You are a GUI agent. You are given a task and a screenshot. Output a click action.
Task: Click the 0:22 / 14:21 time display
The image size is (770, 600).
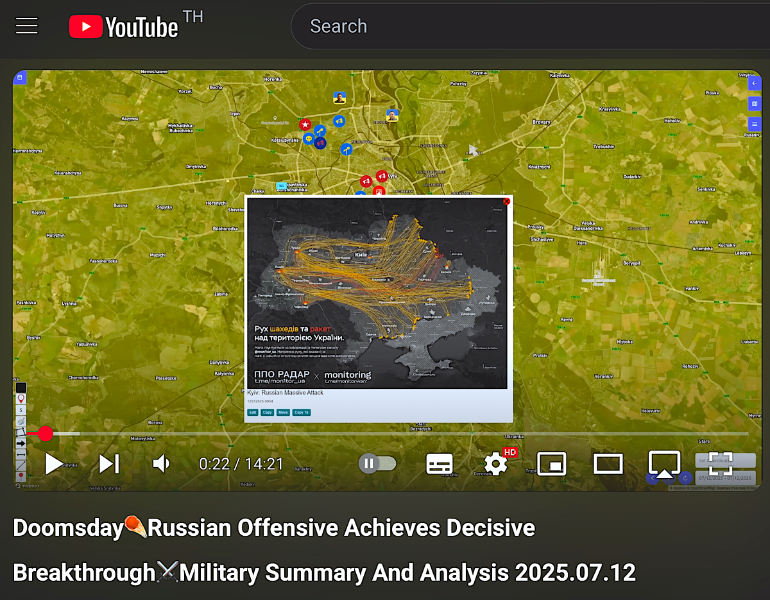241,464
